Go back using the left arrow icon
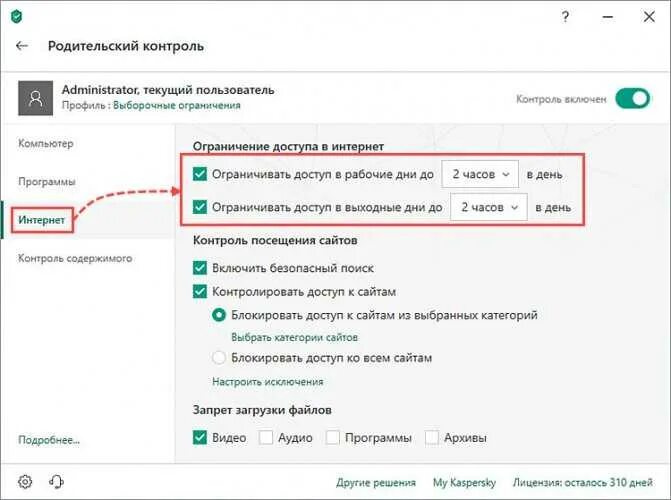This screenshot has height=500, width=671. click(x=22, y=46)
